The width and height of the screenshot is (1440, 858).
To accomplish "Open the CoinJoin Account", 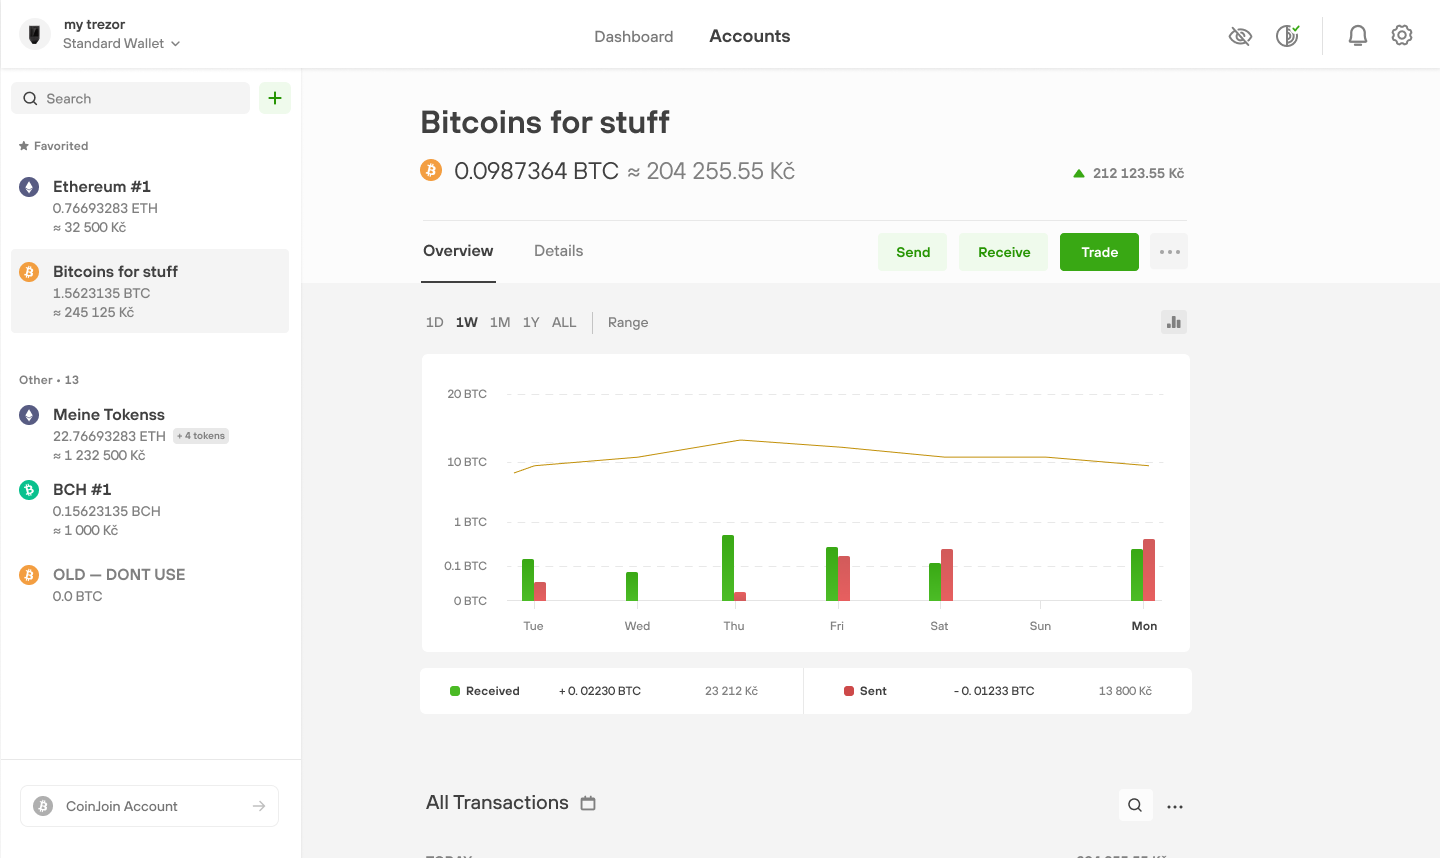I will [x=148, y=805].
